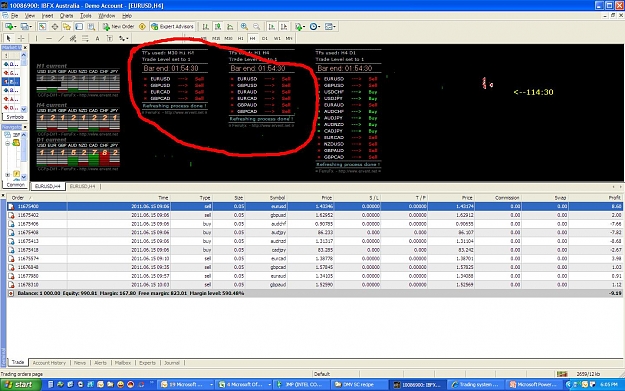Open the Market Watch window icon
The height and width of the screenshot is (391, 625).
tap(42, 27)
